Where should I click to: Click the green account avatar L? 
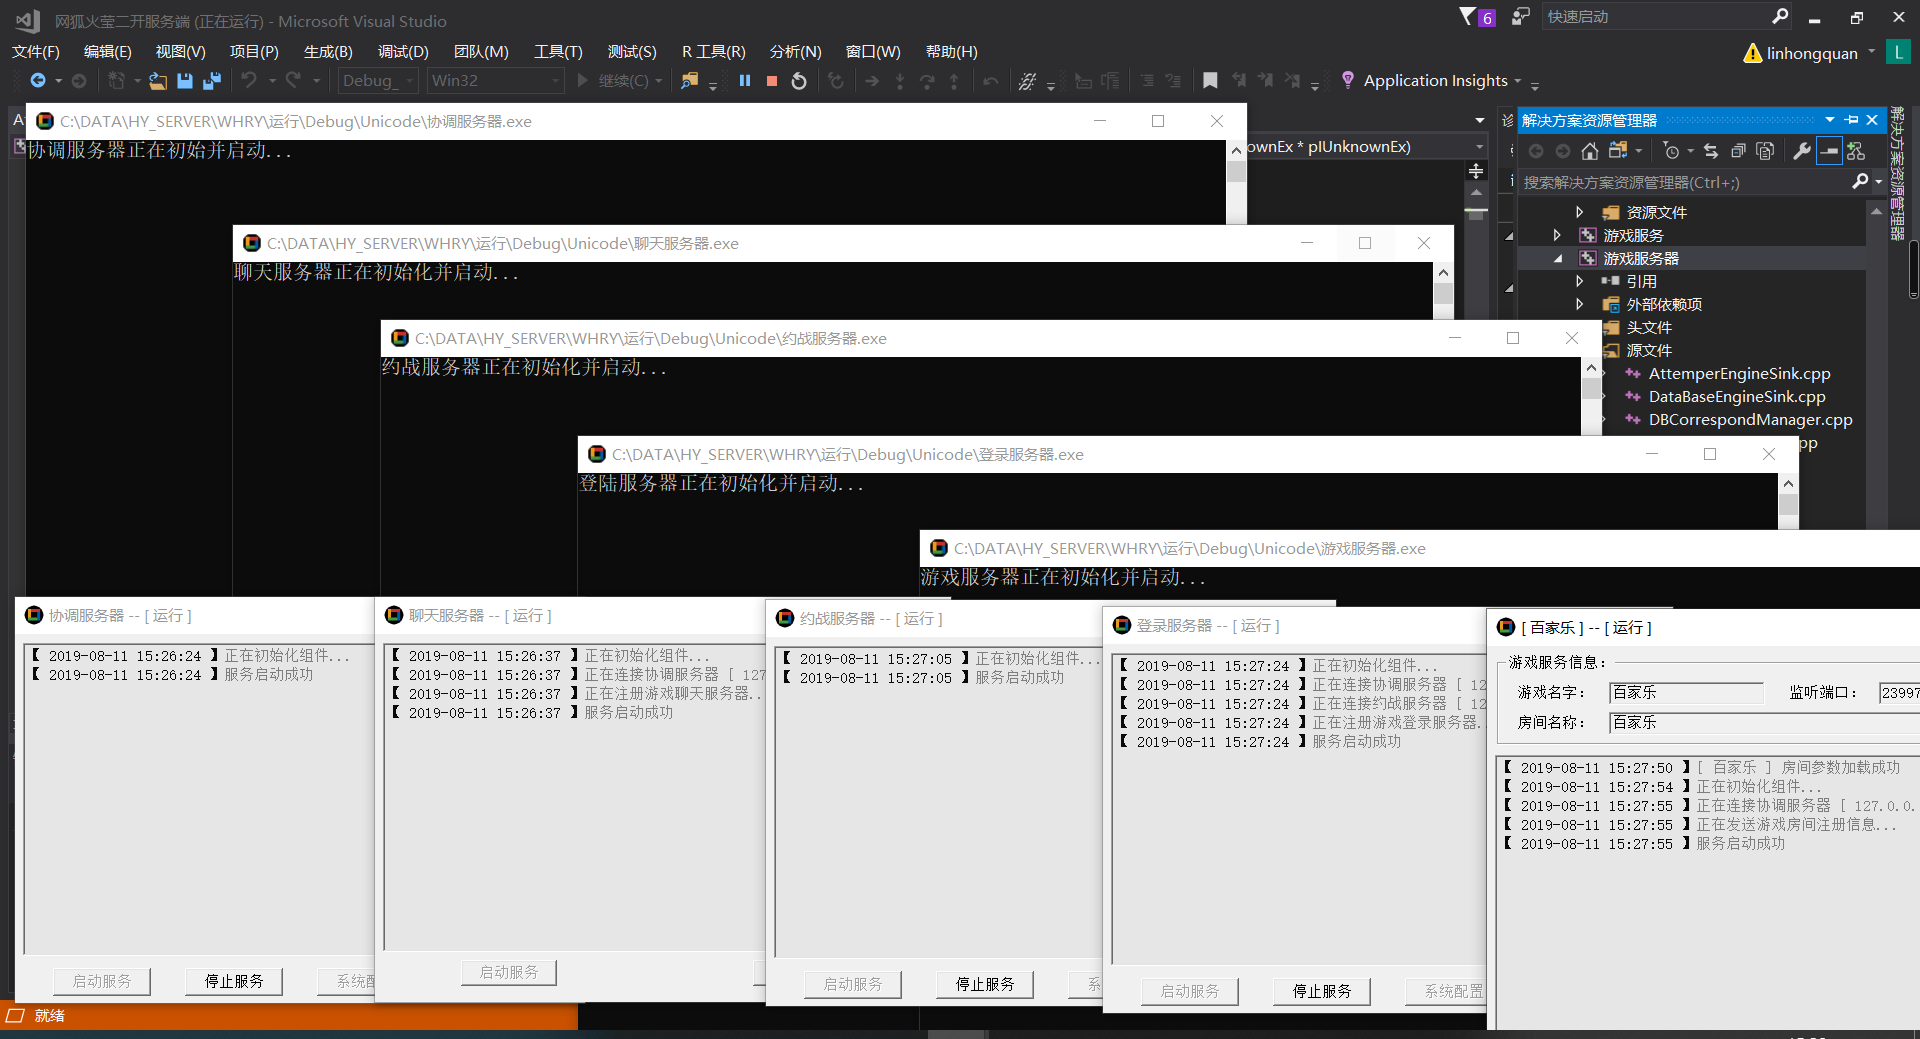[1897, 52]
